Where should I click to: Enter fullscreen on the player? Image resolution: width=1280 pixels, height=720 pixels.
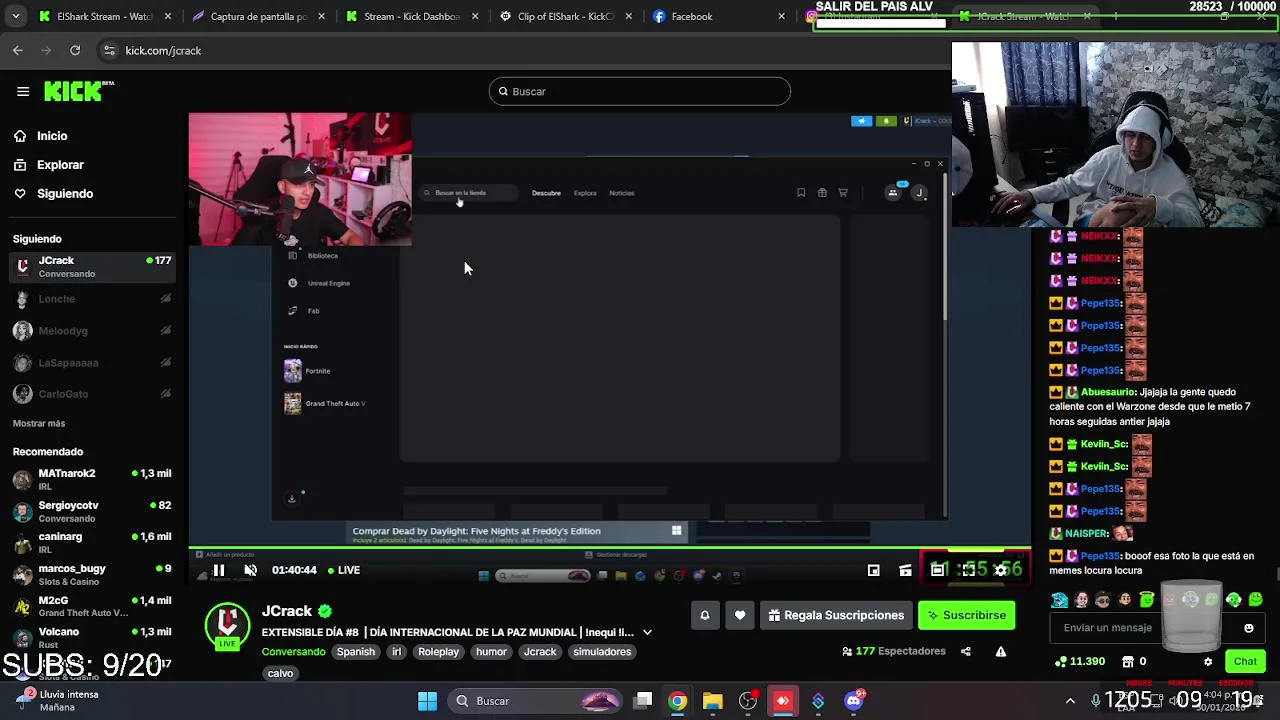[968, 570]
